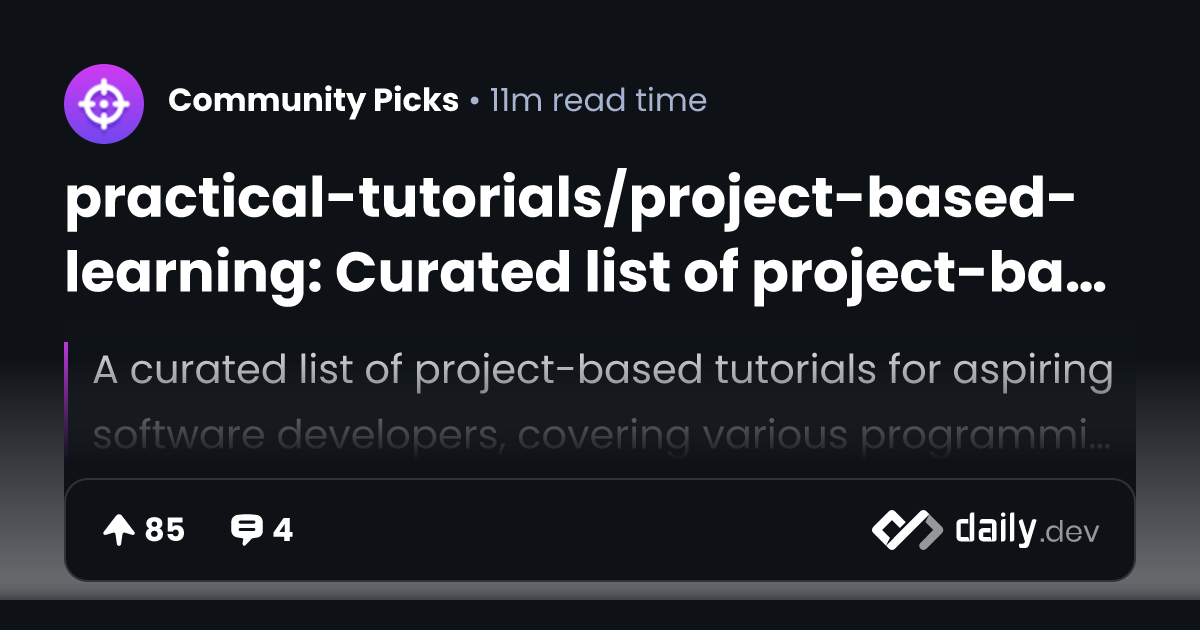Click the title line starting with learning: Curated list
The height and width of the screenshot is (630, 1200).
tap(585, 273)
